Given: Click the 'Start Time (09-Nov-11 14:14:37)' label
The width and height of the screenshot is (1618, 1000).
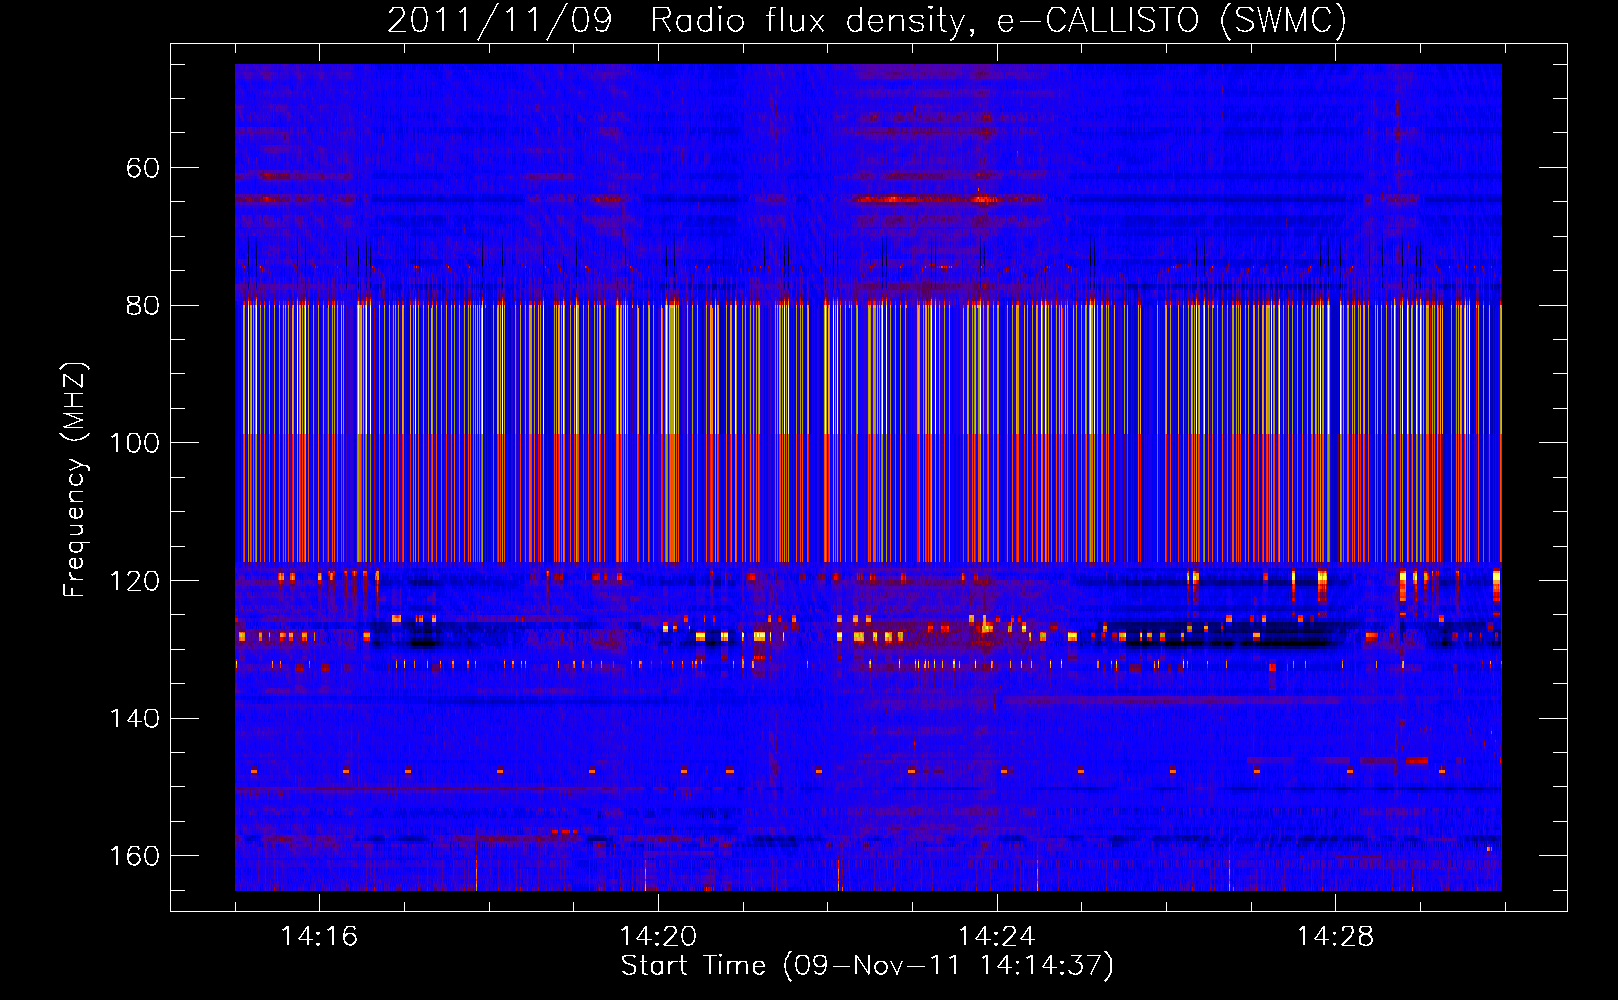Looking at the screenshot, I should pos(867,966).
